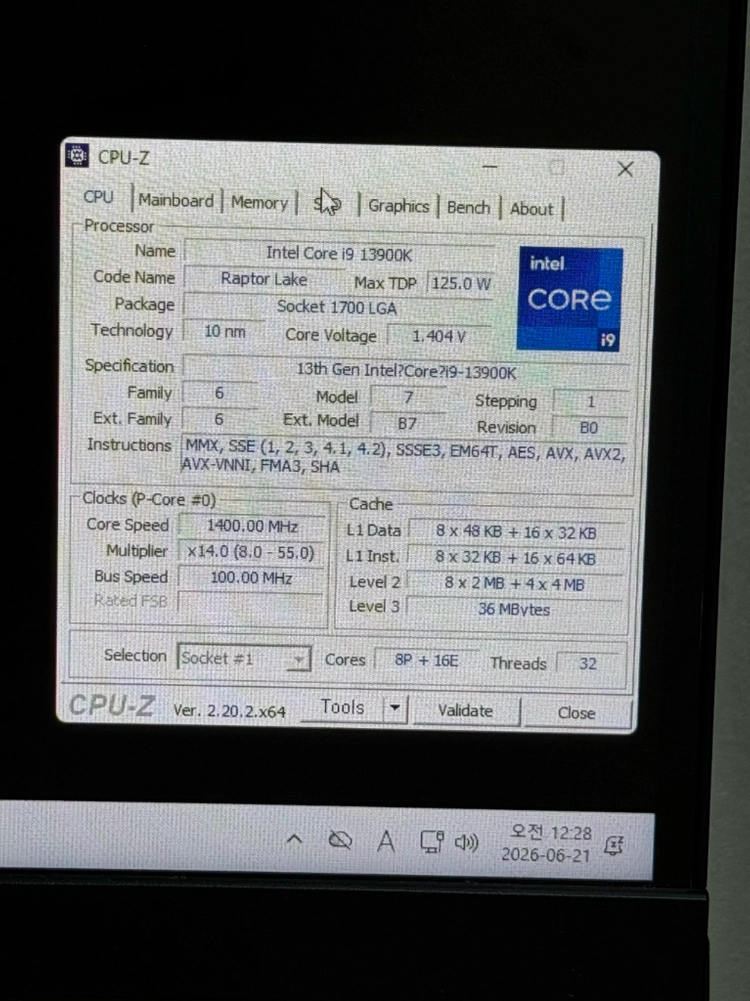The image size is (750, 1001).
Task: Click the Threads value 32
Action: [588, 663]
